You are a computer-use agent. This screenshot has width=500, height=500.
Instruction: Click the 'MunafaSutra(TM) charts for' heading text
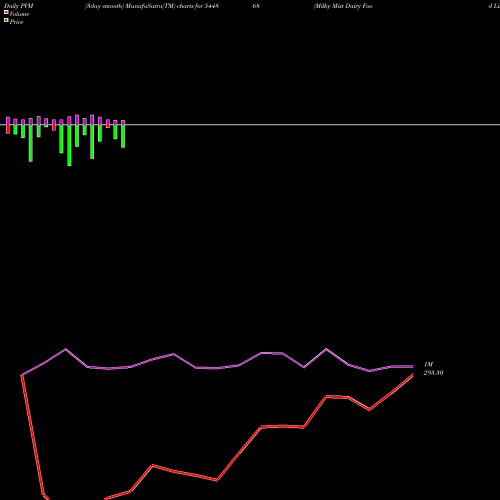(164, 6)
